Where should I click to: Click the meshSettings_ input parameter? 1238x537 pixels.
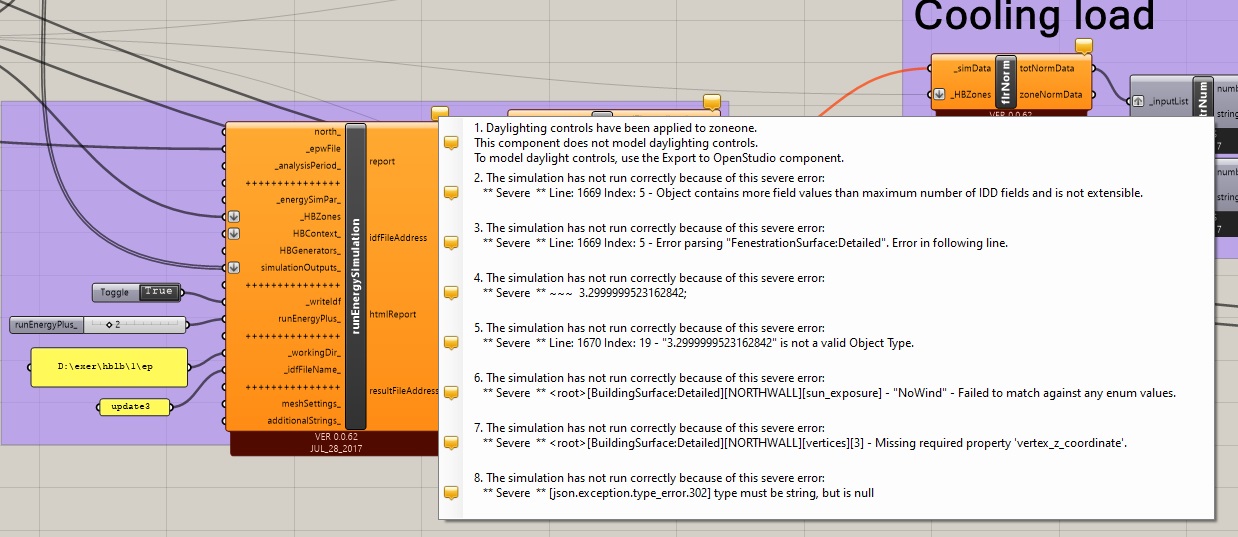[310, 403]
